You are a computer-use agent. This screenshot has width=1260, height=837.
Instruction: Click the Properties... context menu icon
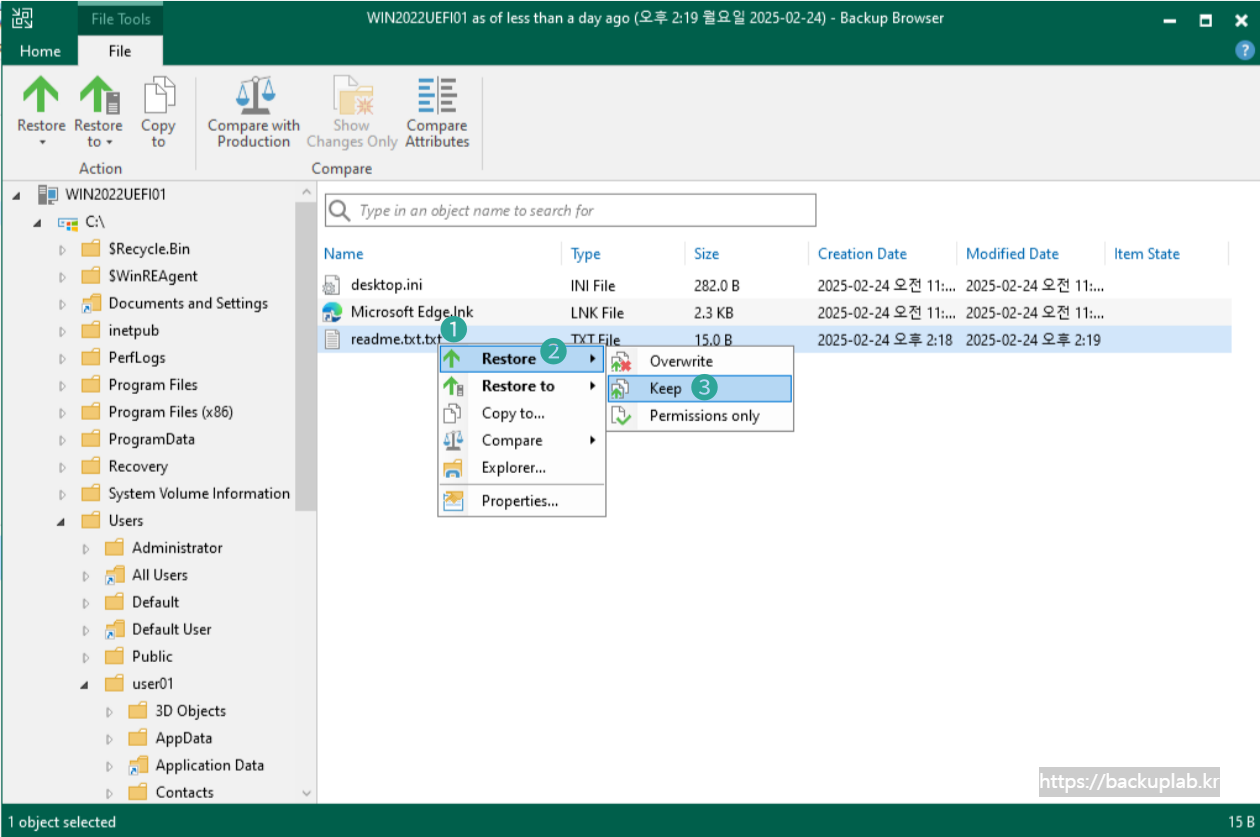point(453,501)
